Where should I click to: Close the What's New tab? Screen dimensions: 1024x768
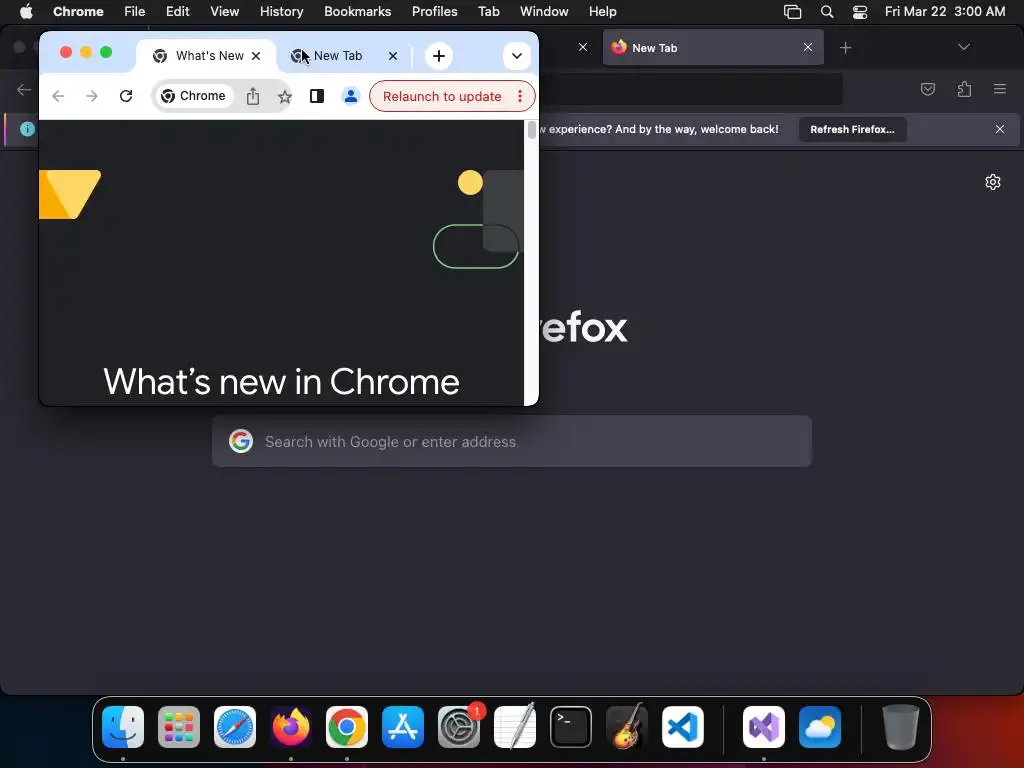point(256,56)
